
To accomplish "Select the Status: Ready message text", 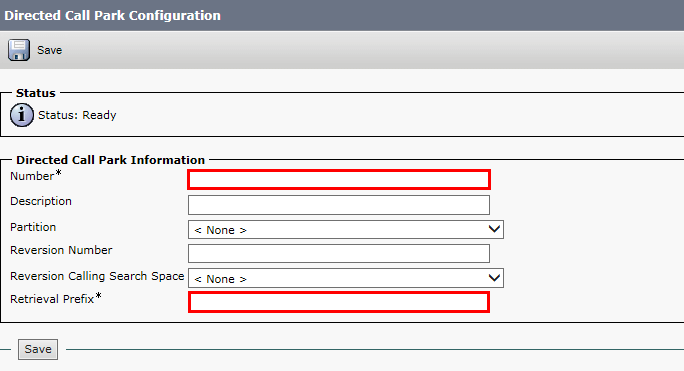I will pyautogui.click(x=77, y=115).
